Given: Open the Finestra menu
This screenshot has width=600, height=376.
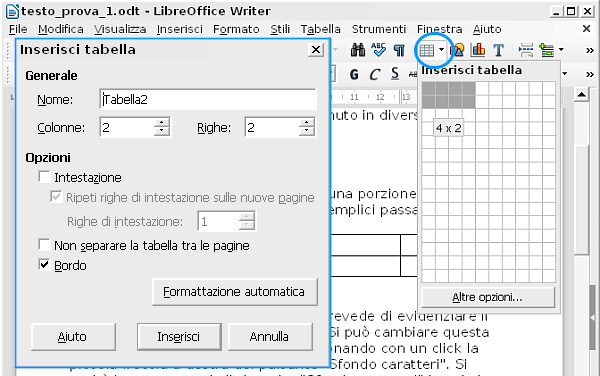Looking at the screenshot, I should tap(439, 29).
